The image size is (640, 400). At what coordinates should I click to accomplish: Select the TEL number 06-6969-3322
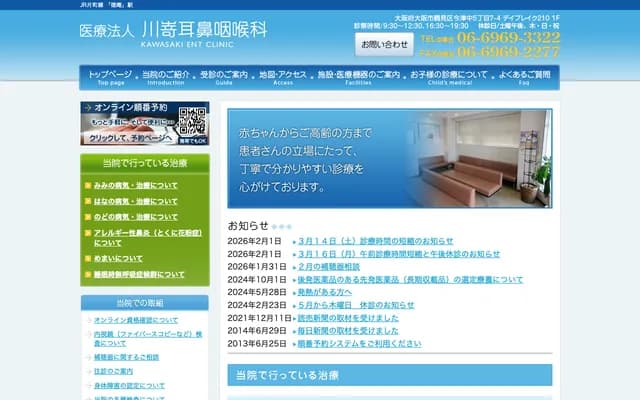point(508,38)
